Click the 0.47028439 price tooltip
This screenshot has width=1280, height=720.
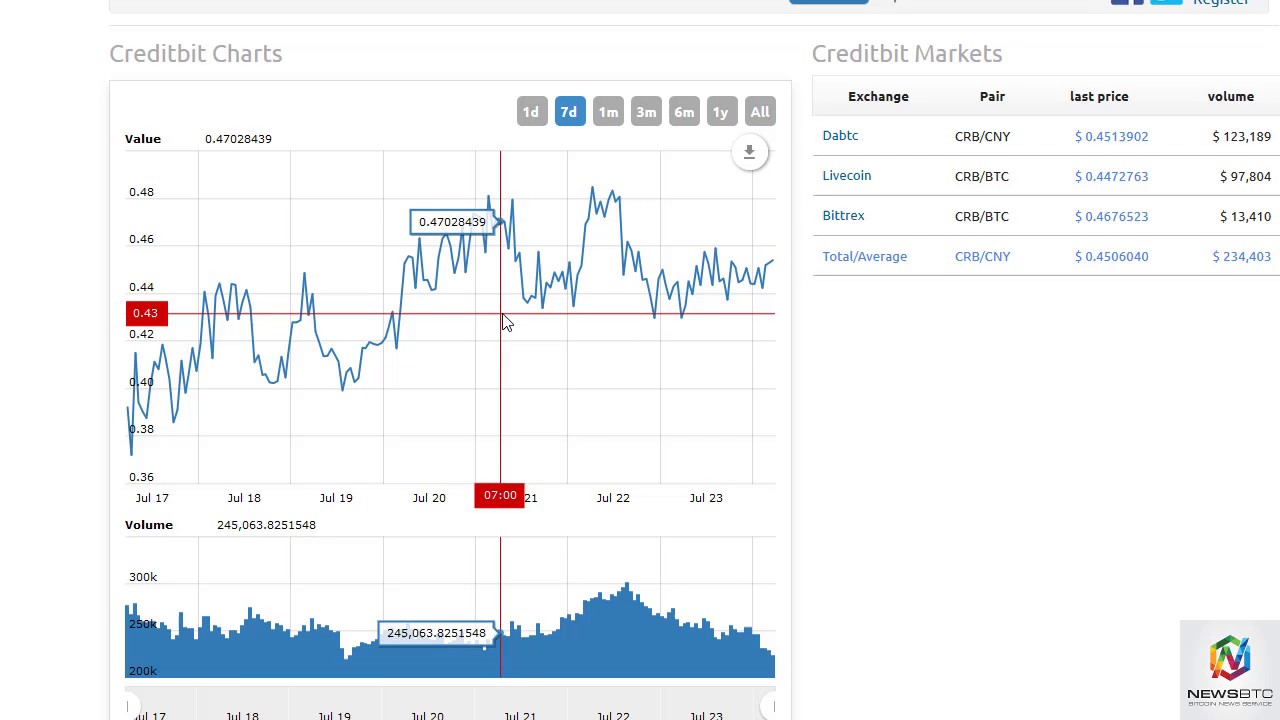tap(452, 222)
